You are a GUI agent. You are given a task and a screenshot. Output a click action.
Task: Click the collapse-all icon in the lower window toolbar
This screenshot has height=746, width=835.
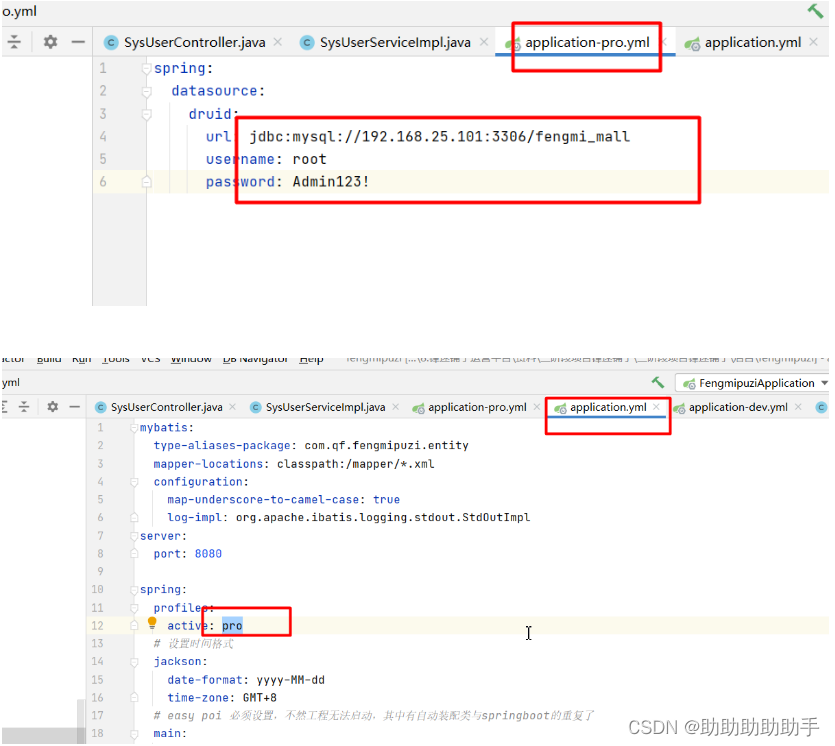pyautogui.click(x=24, y=407)
